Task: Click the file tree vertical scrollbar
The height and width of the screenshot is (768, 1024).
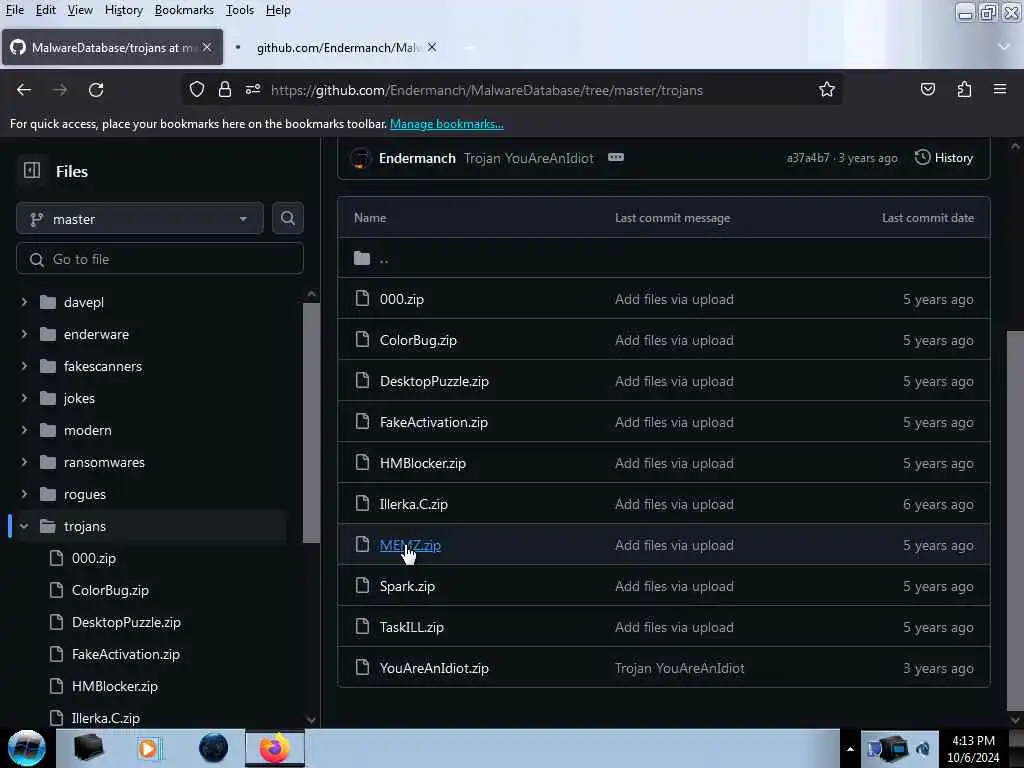Action: point(312,423)
